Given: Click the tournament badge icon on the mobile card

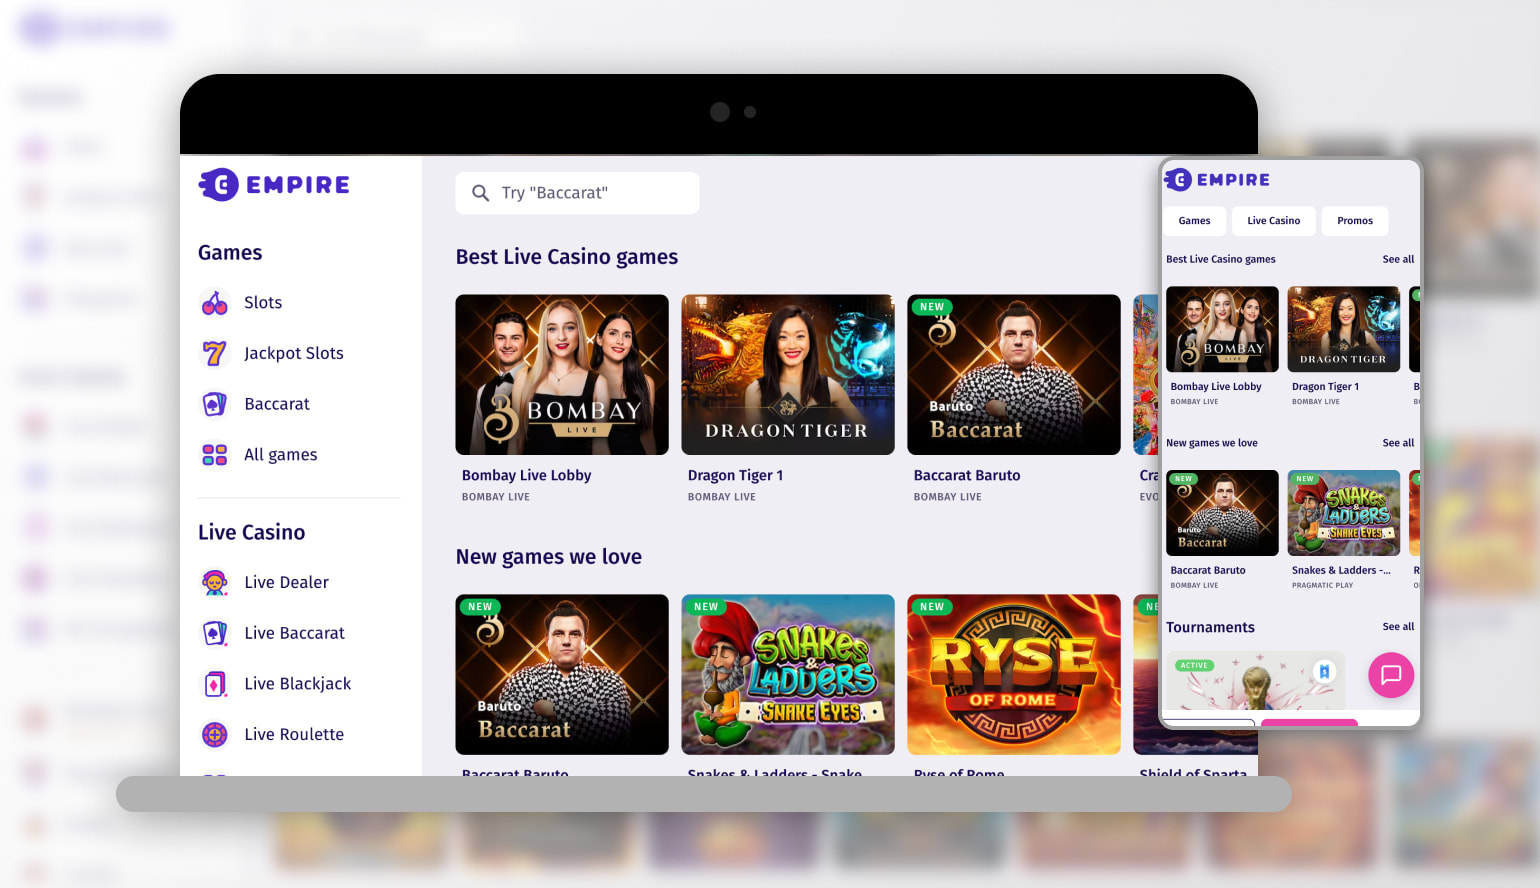Looking at the screenshot, I should click(x=1324, y=672).
